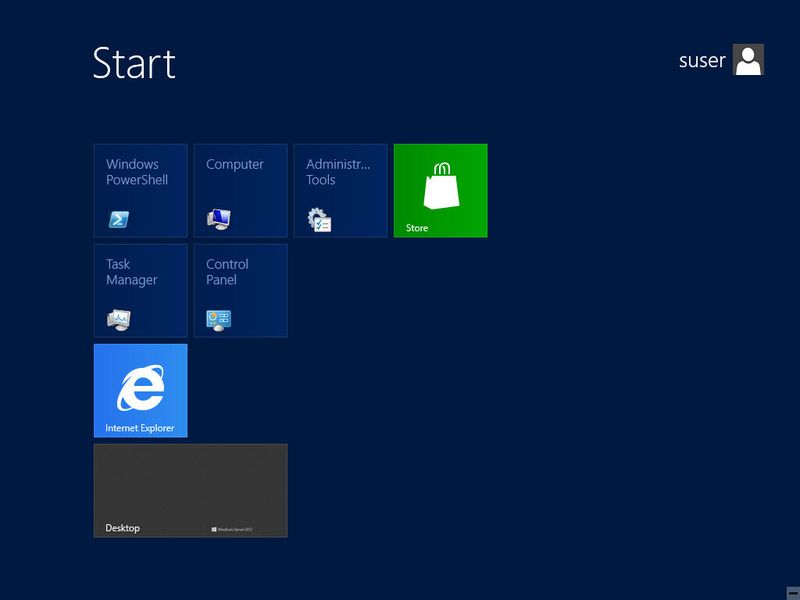
Task: Open the Windows PowerShell tile
Action: [140, 190]
